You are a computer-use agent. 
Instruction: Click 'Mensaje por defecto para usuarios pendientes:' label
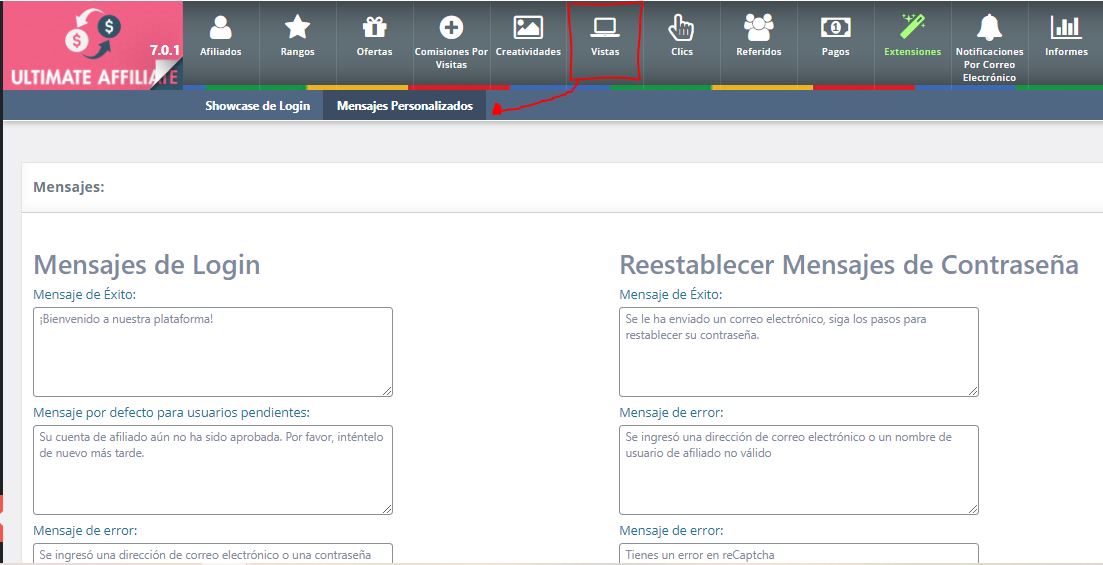[172, 412]
